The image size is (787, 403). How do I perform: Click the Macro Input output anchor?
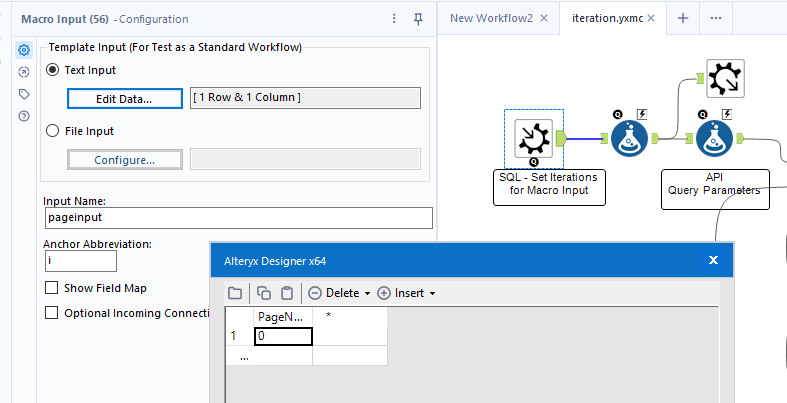(x=562, y=138)
